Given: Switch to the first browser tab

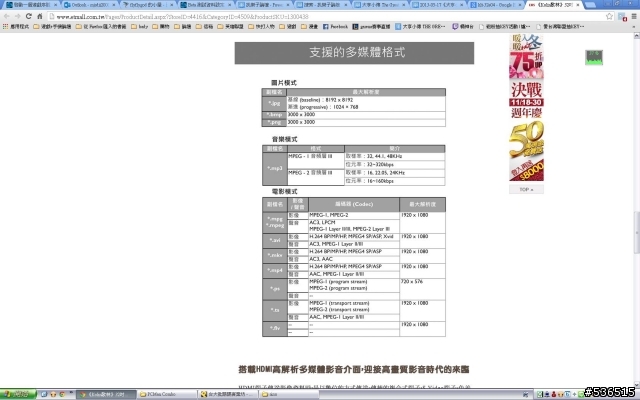Looking at the screenshot, I should click(31, 5).
